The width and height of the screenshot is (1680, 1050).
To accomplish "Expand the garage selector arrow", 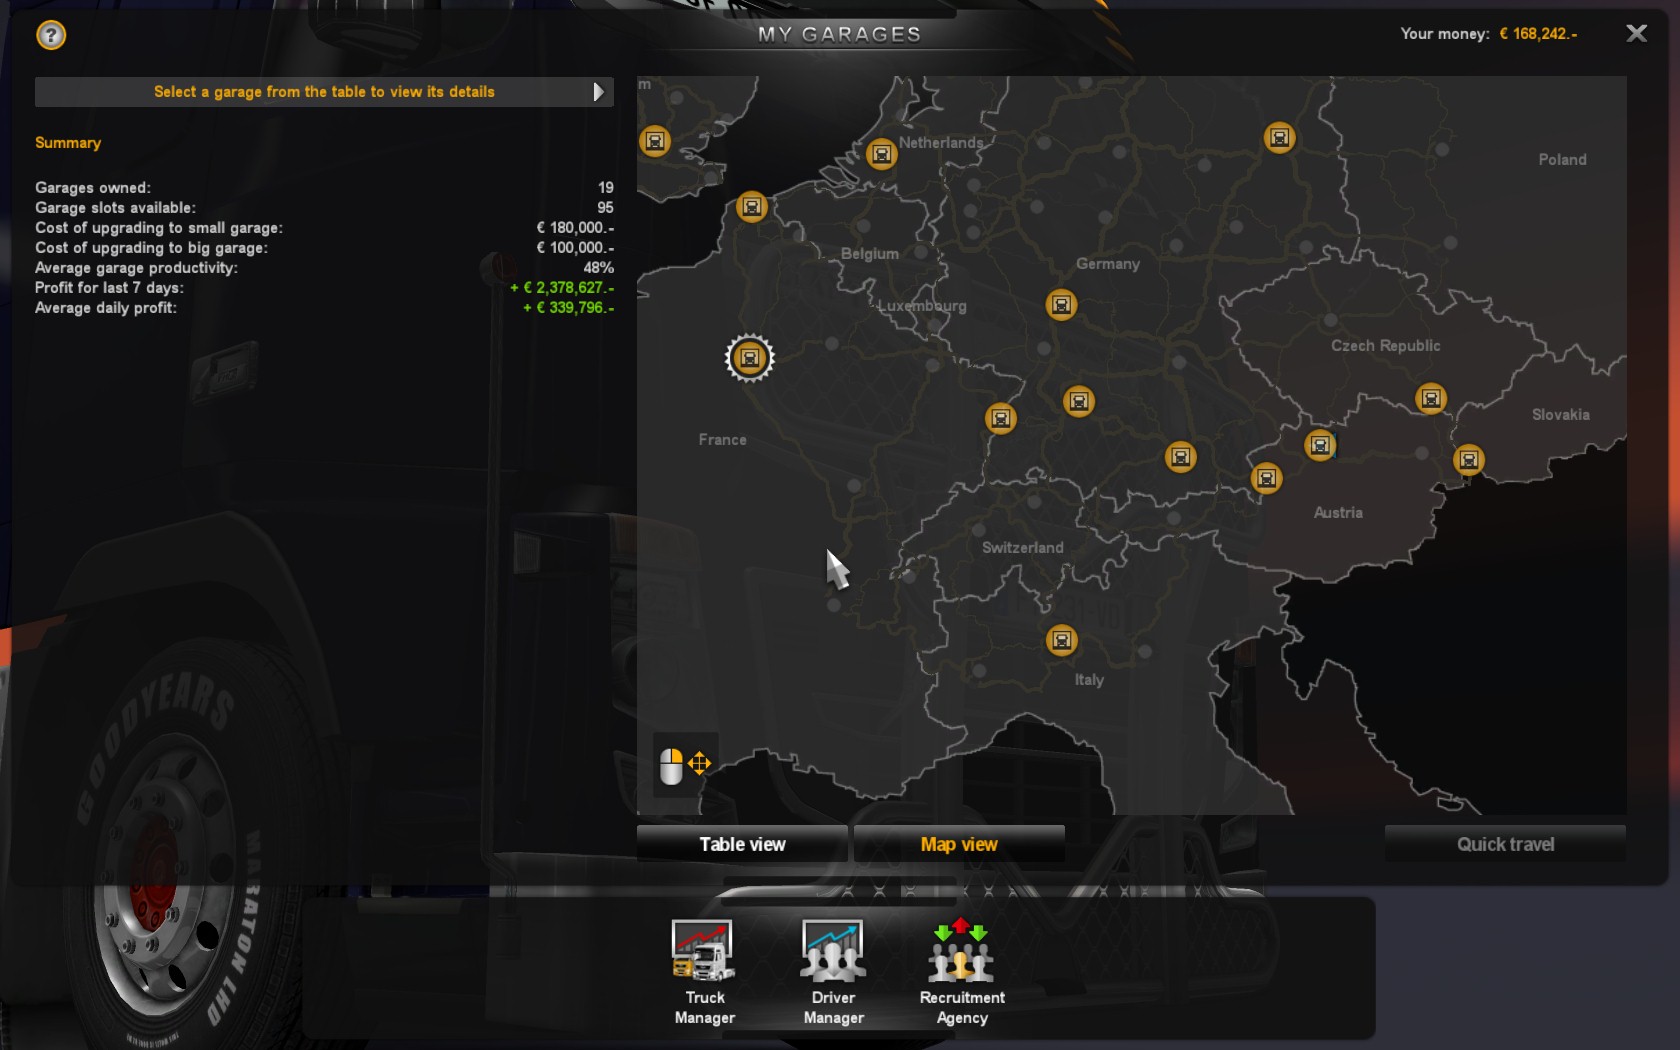I will [x=598, y=92].
